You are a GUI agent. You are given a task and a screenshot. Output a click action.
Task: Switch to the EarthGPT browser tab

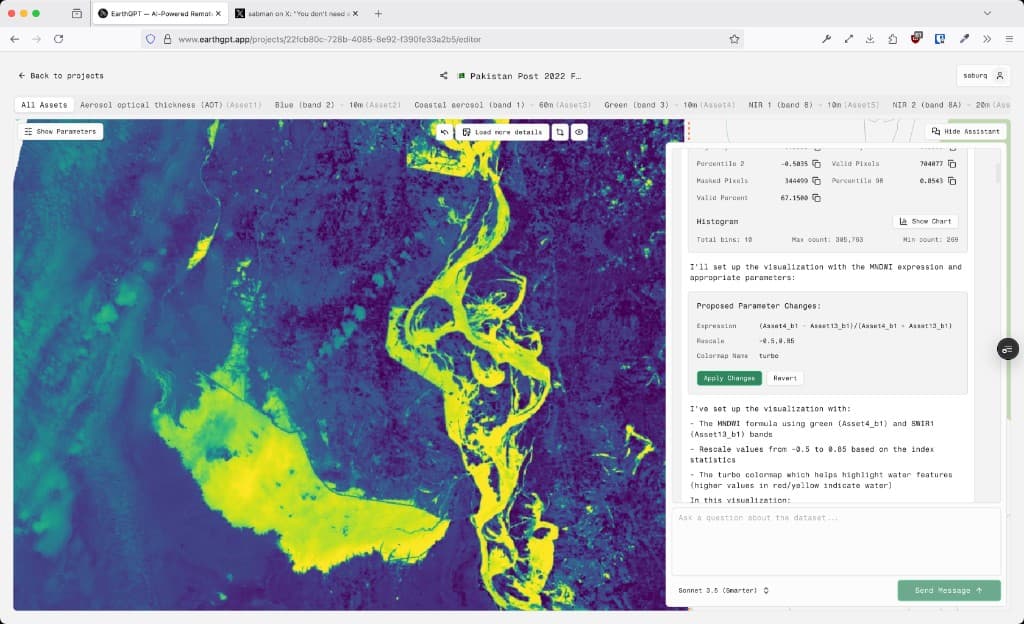[x=160, y=13]
